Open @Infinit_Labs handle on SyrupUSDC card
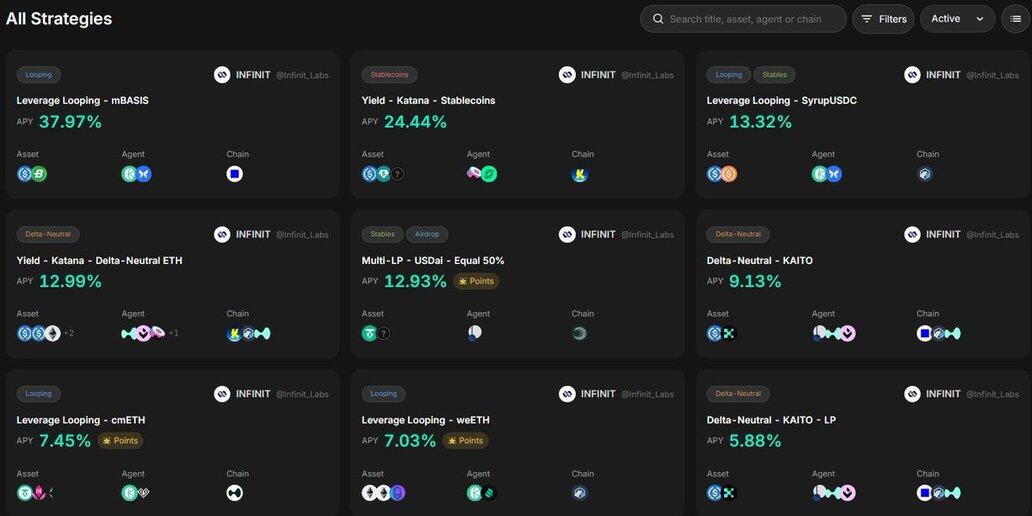1032x516 pixels. (992, 75)
